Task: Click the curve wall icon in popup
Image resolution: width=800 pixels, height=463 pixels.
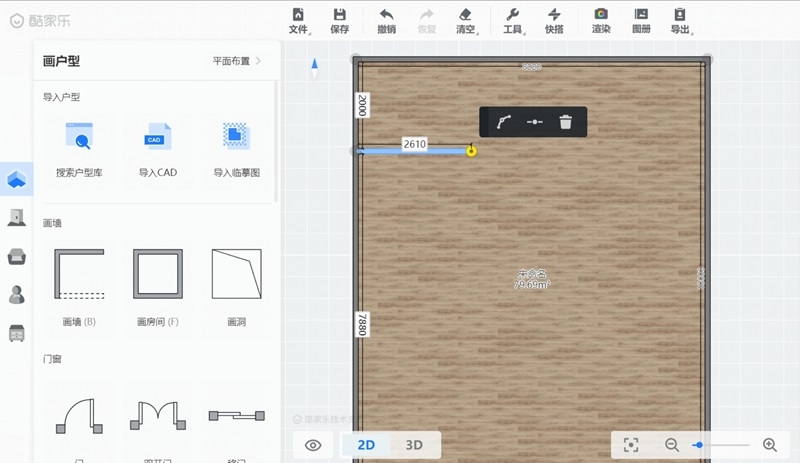Action: (503, 122)
